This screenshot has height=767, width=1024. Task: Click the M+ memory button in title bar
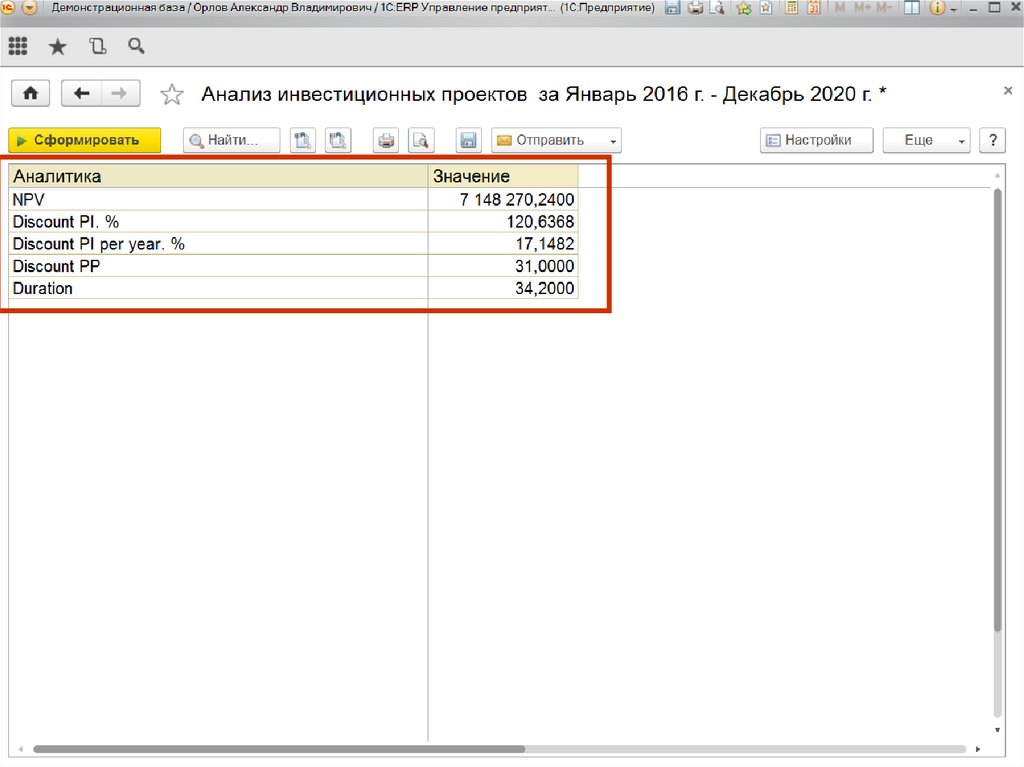pos(861,8)
